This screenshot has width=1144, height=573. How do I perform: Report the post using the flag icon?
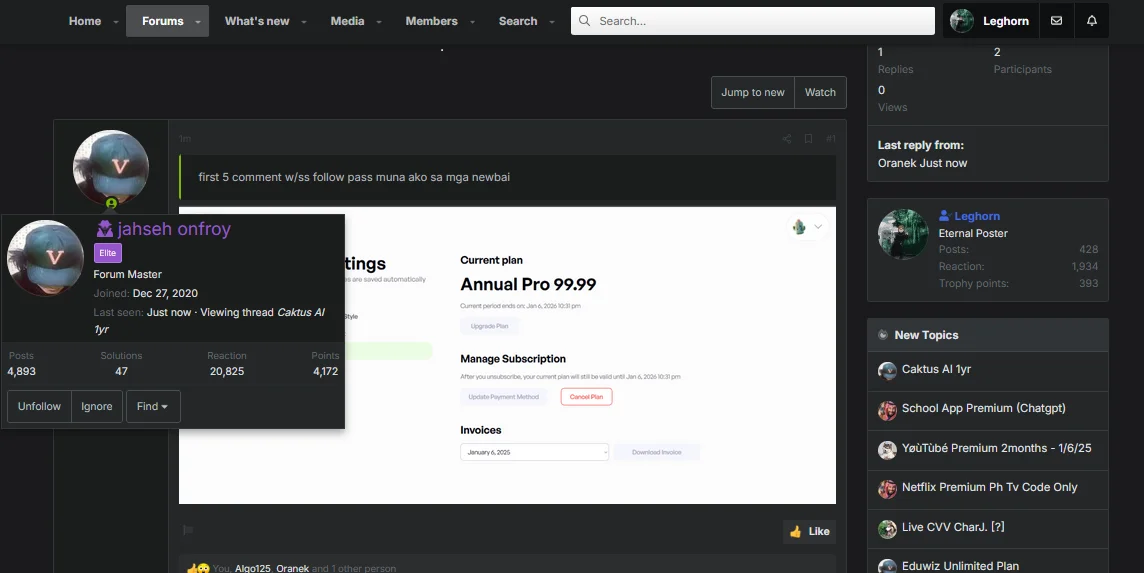click(x=188, y=531)
